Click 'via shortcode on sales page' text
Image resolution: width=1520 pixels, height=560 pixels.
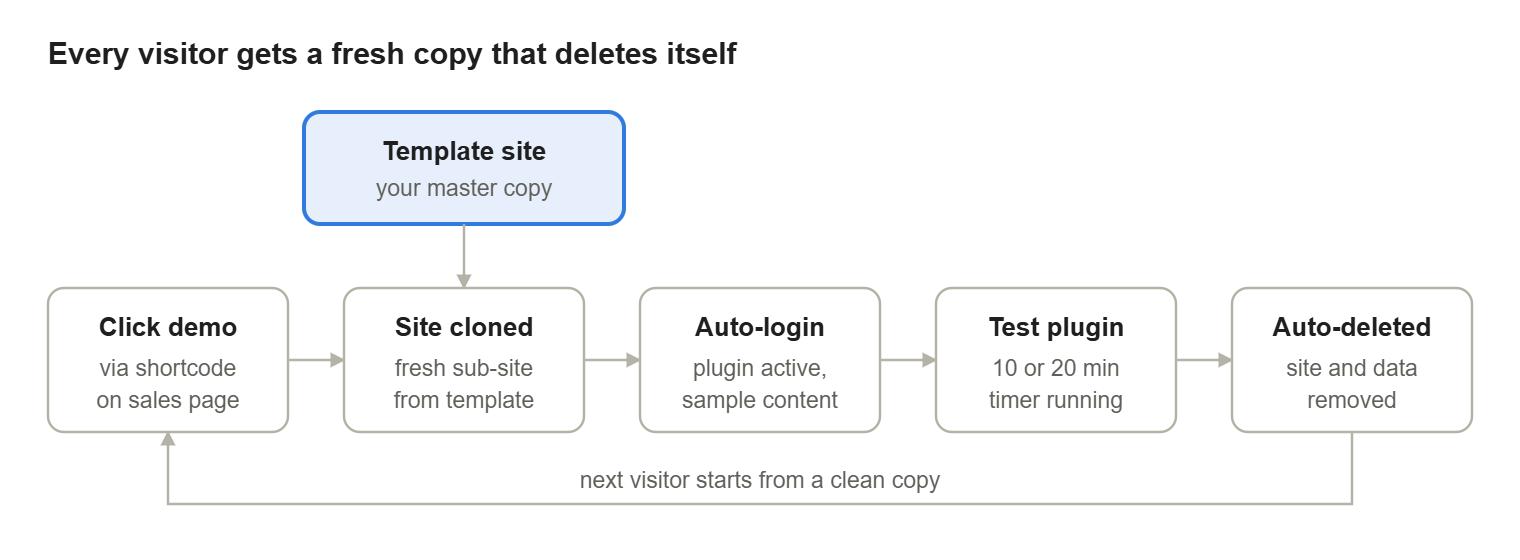tap(168, 384)
